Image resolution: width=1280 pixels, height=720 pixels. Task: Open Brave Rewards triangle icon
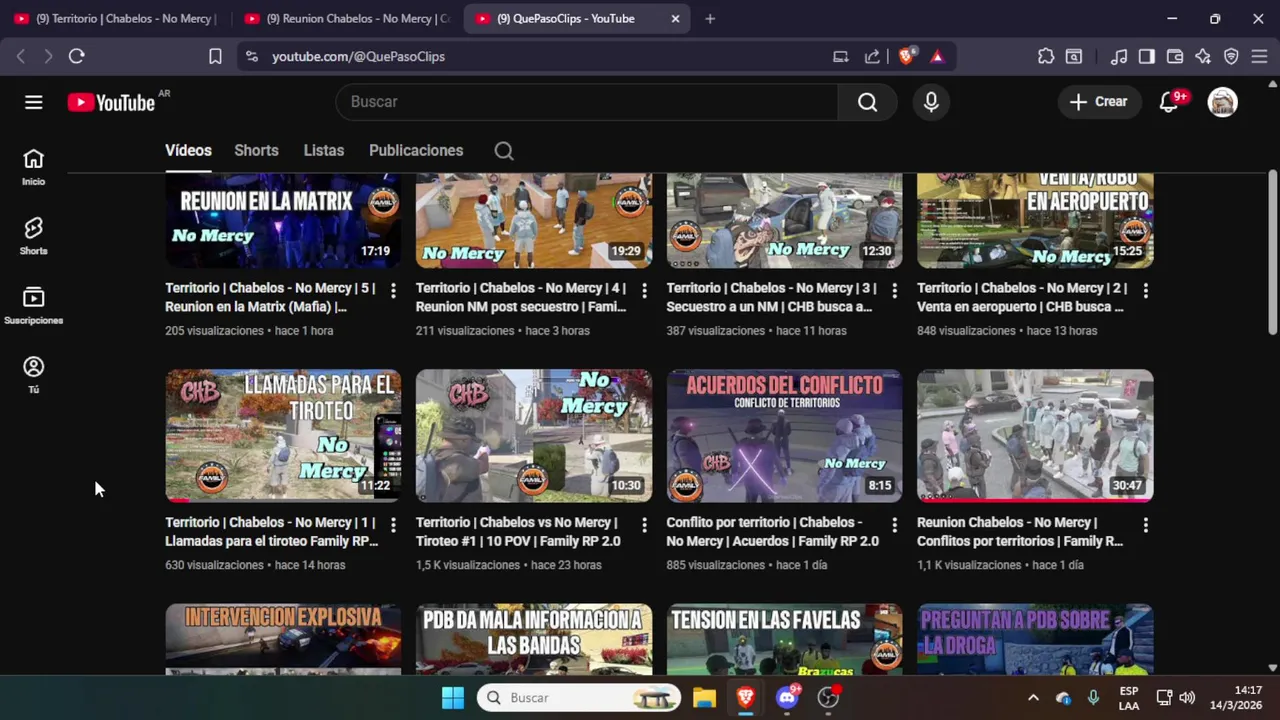pos(937,57)
